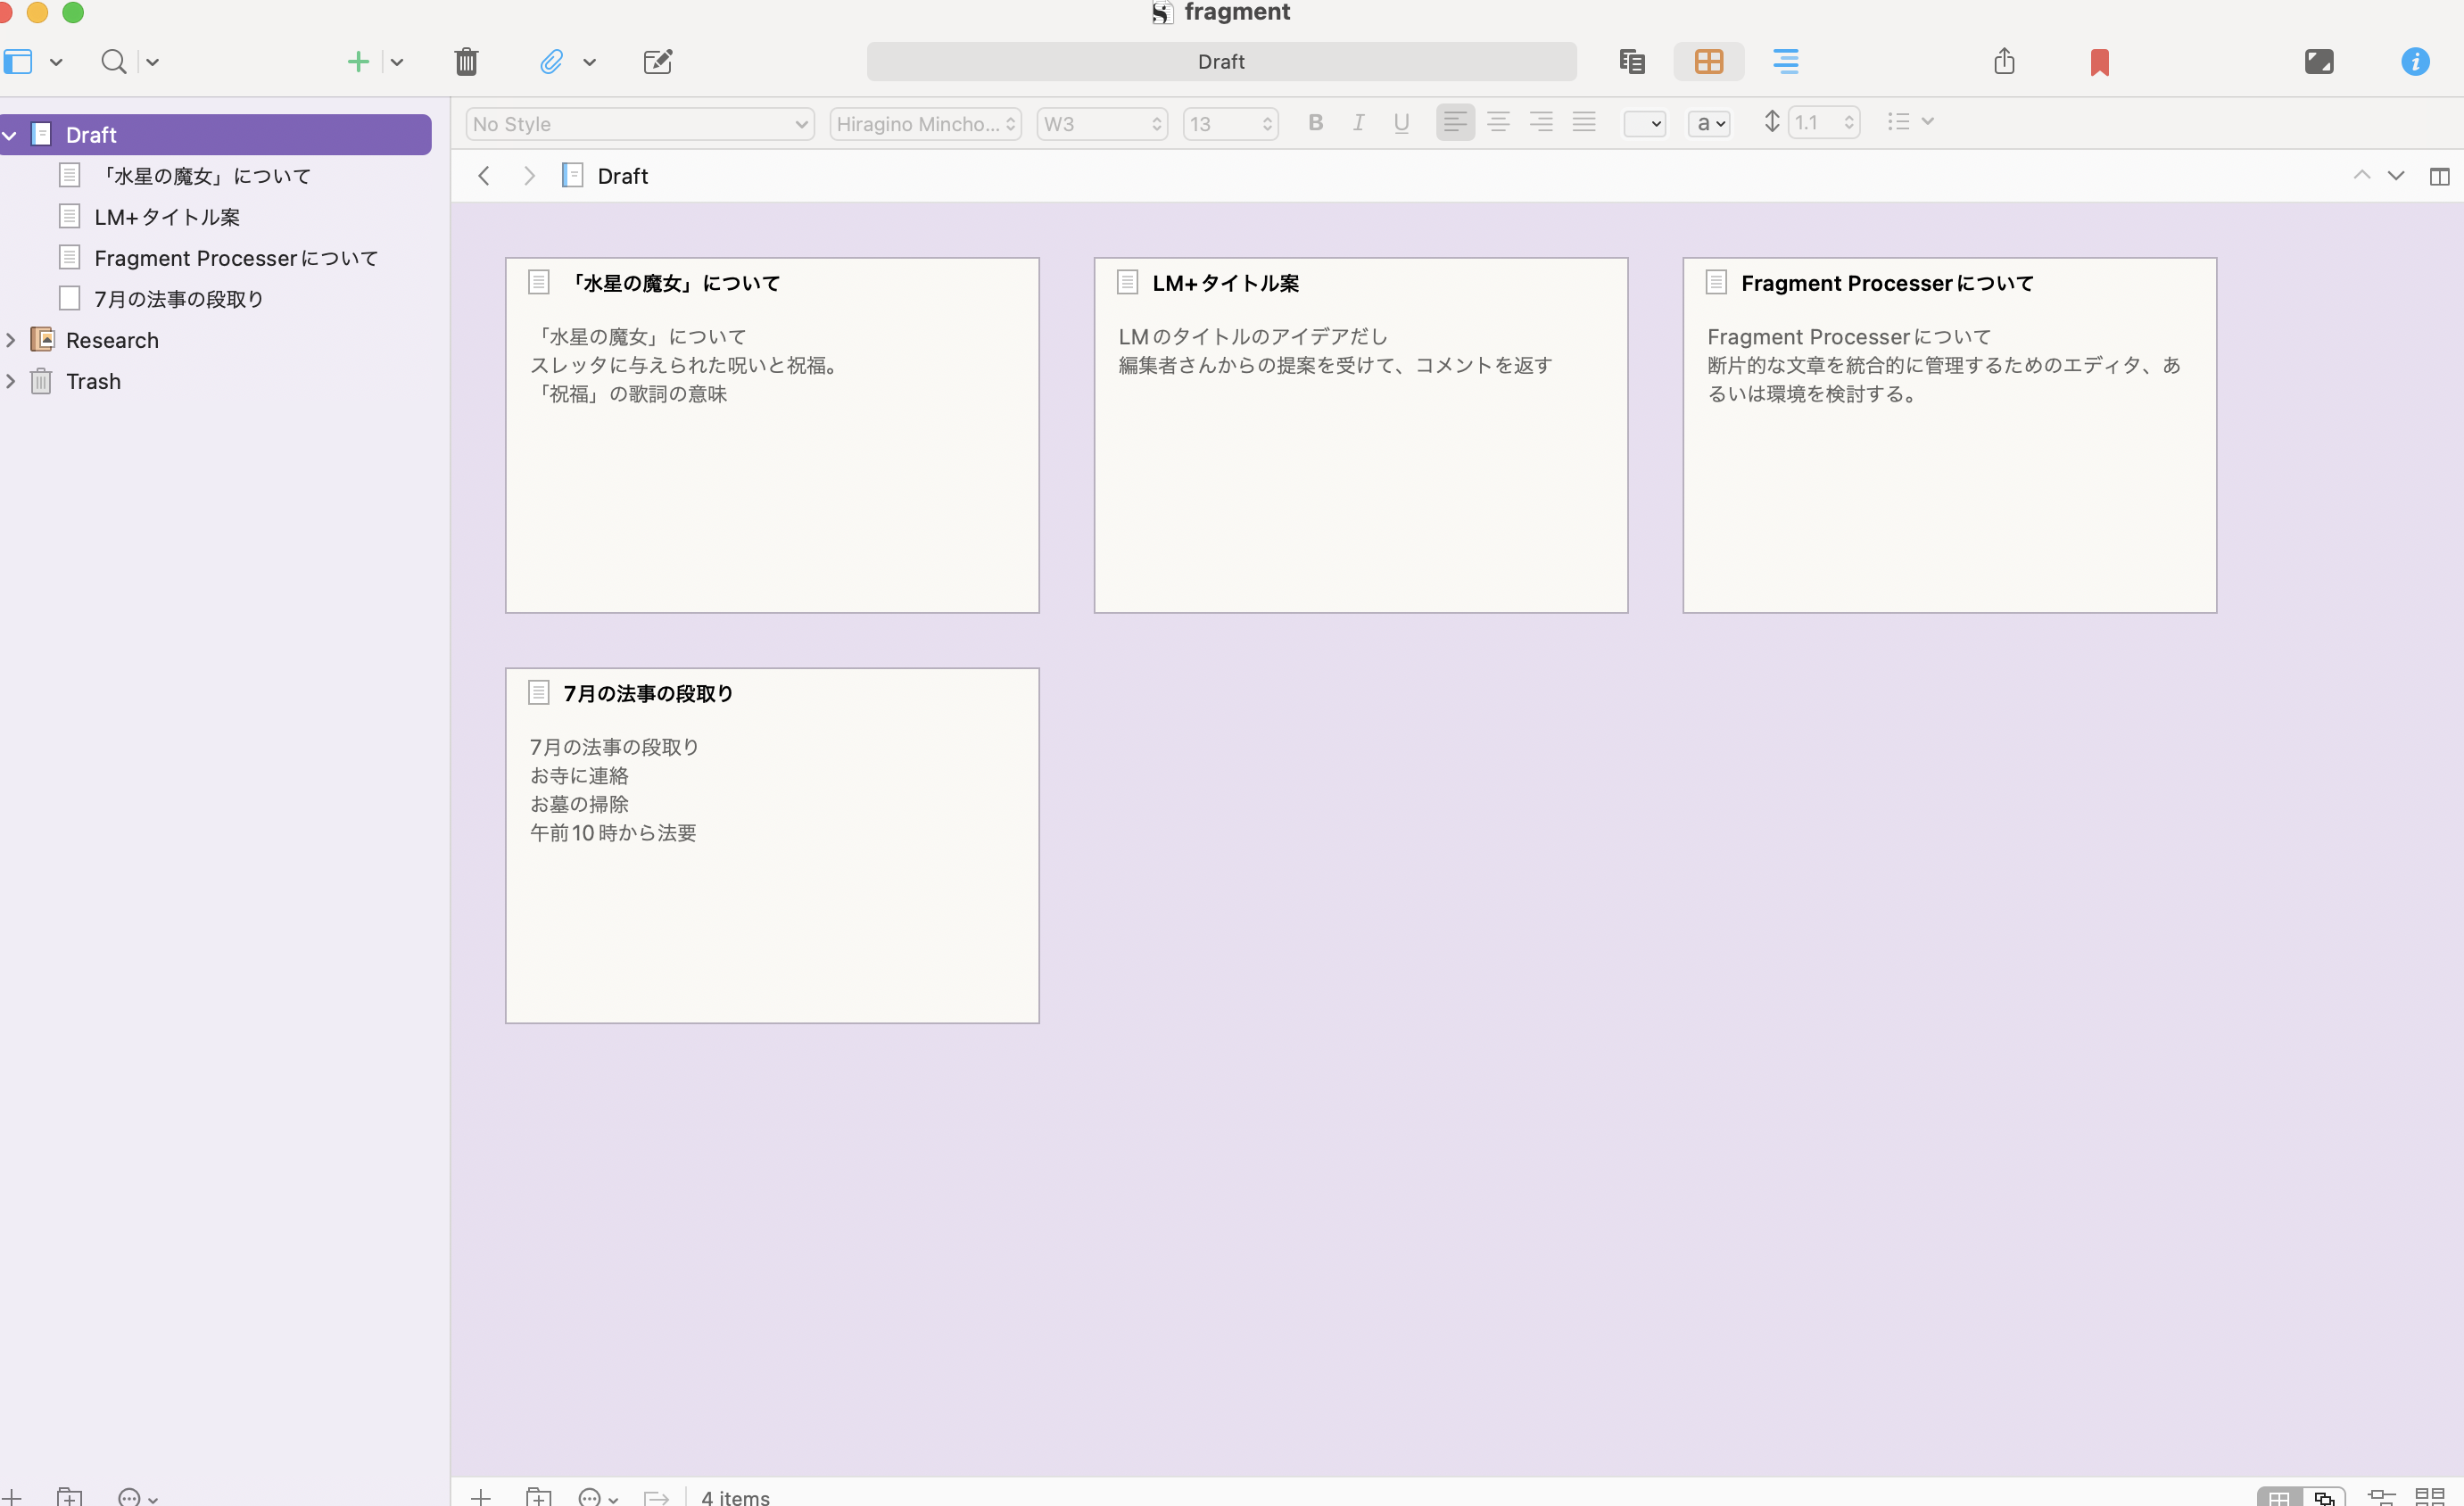
Task: Switch to outliner view mode
Action: click(1785, 62)
